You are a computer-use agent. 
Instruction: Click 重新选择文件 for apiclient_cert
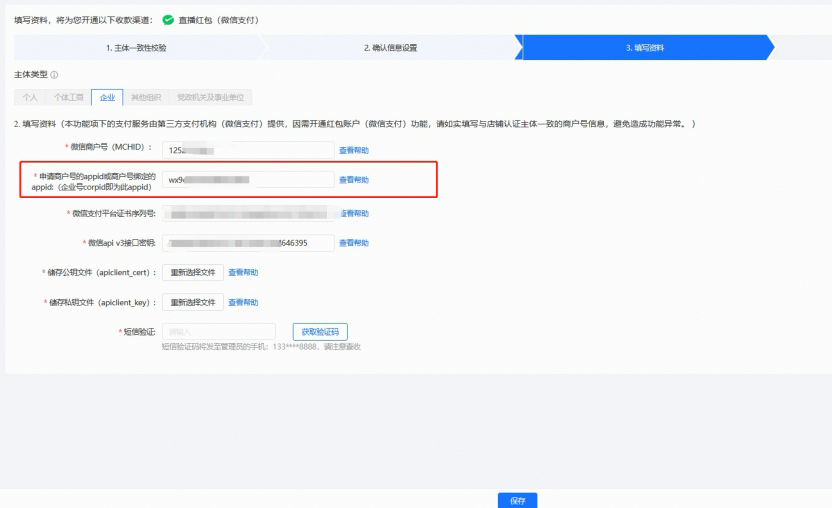[193, 272]
